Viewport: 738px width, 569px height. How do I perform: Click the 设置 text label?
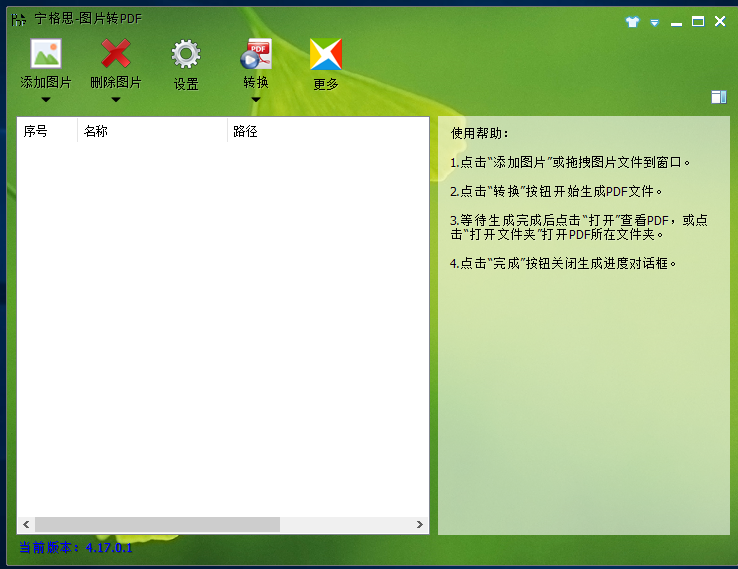click(186, 84)
